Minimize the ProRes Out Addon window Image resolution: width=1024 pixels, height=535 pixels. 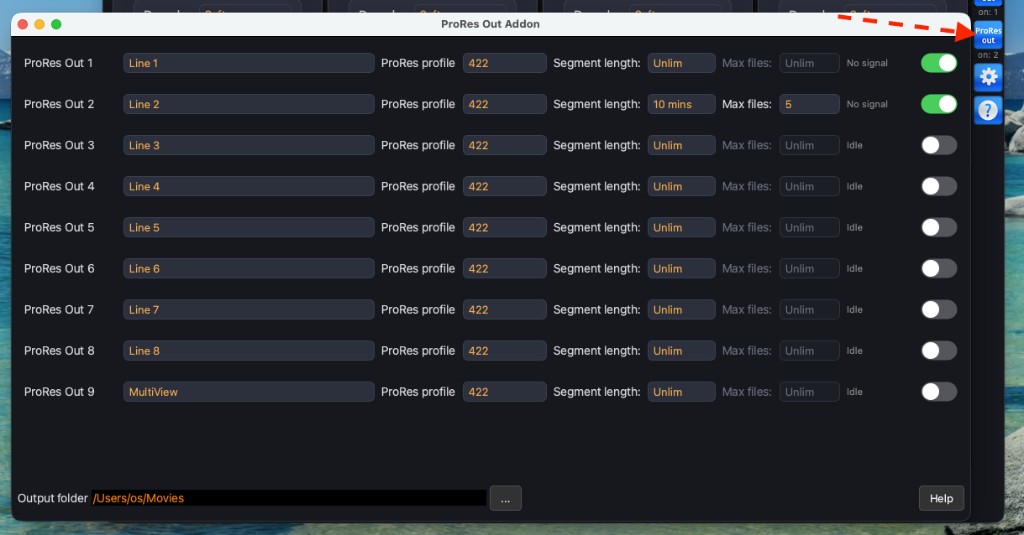coord(39,24)
